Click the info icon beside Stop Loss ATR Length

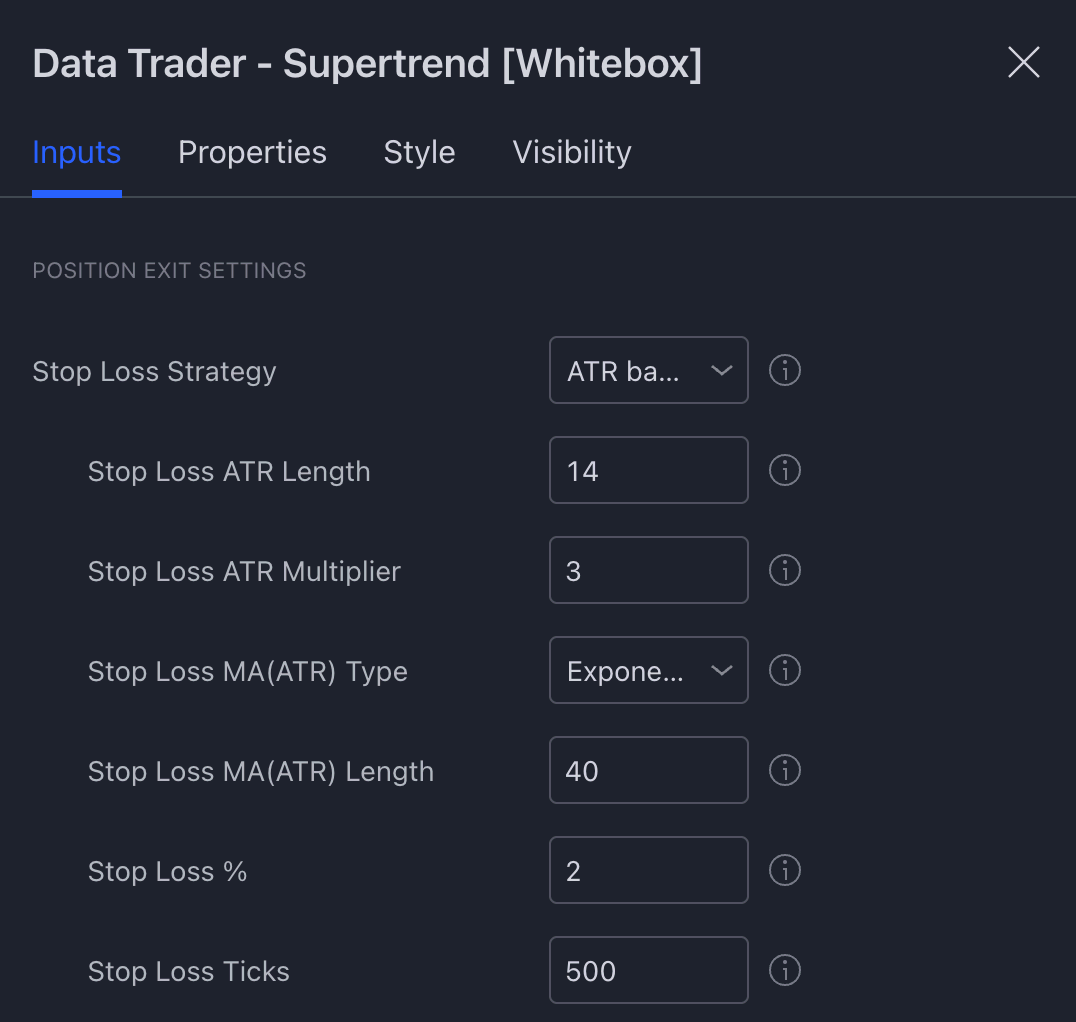(785, 470)
